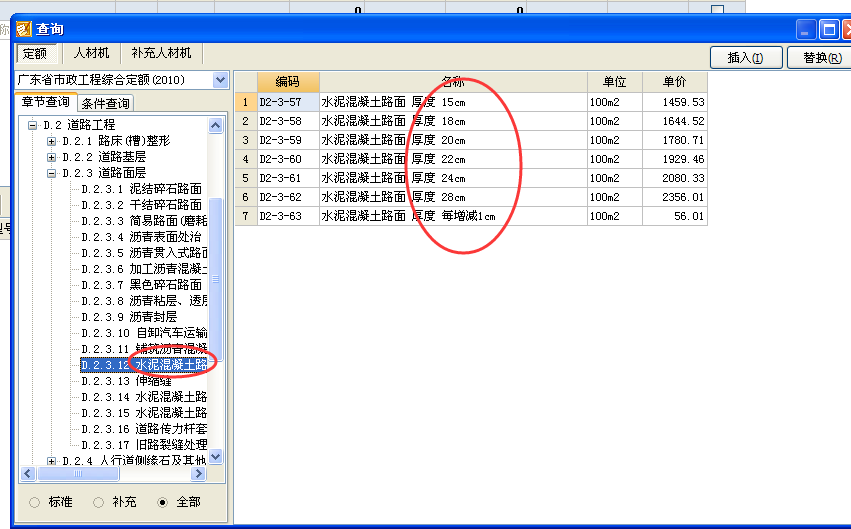Click tree horizontal scrollbar left arrow
Viewport: 851px width, 529px height.
click(28, 474)
